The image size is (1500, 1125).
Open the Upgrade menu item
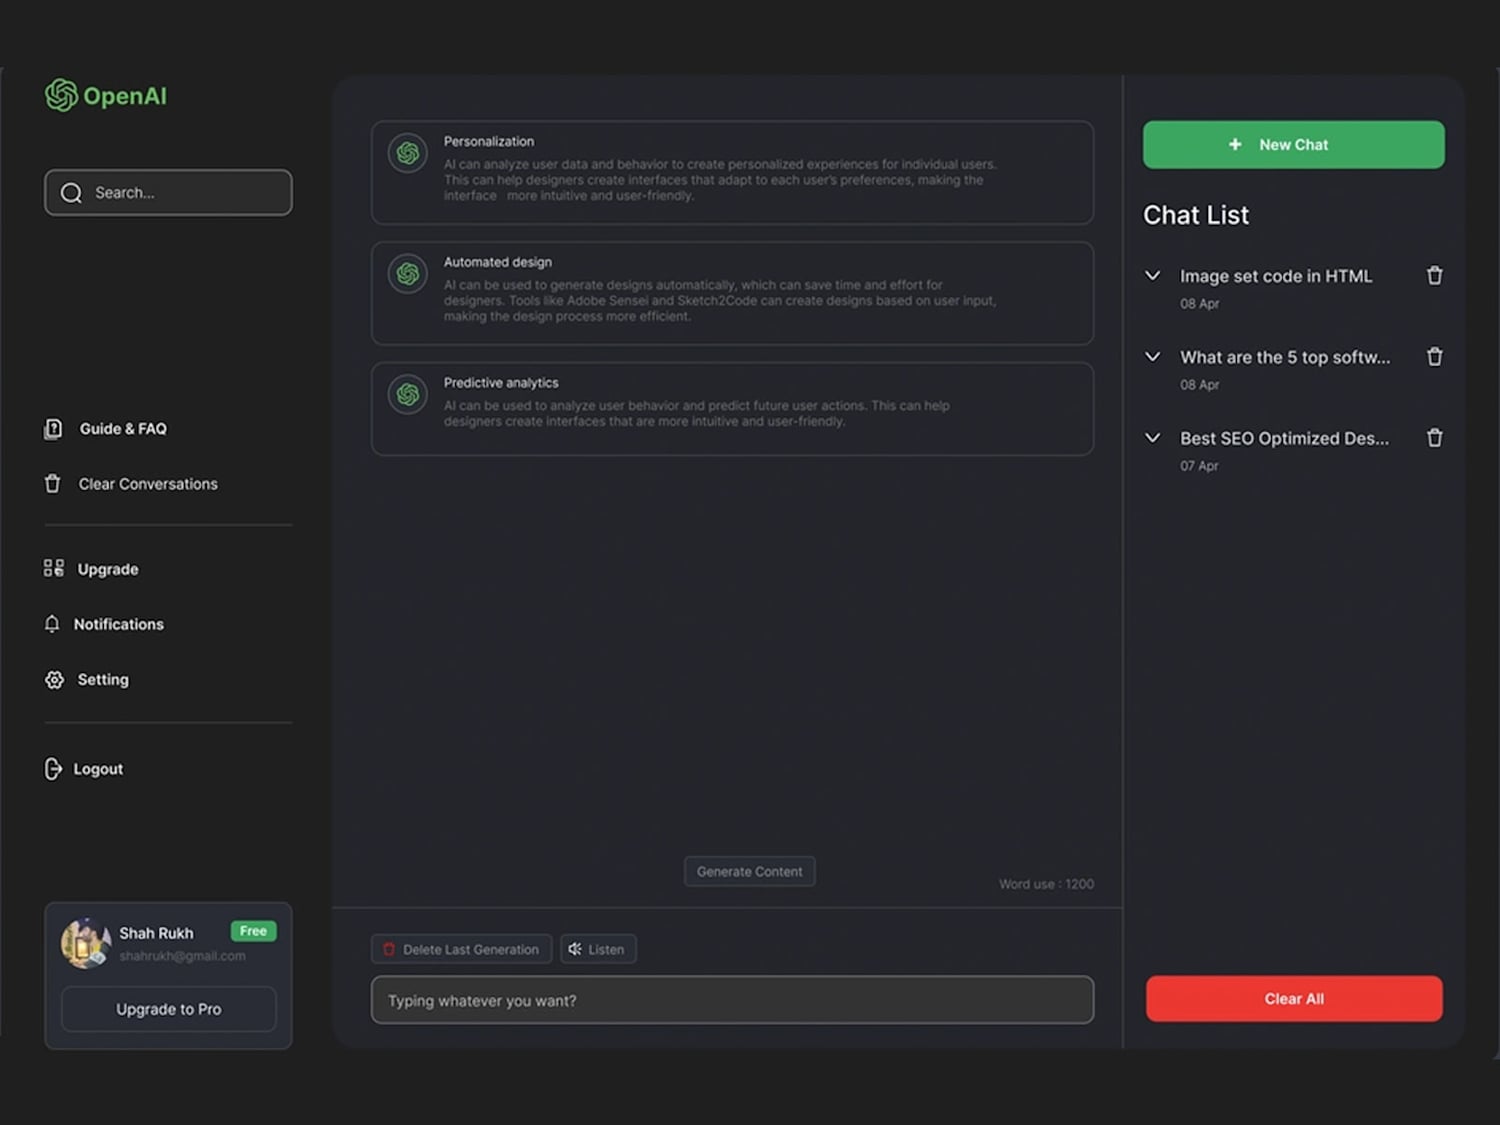pyautogui.click(x=92, y=569)
